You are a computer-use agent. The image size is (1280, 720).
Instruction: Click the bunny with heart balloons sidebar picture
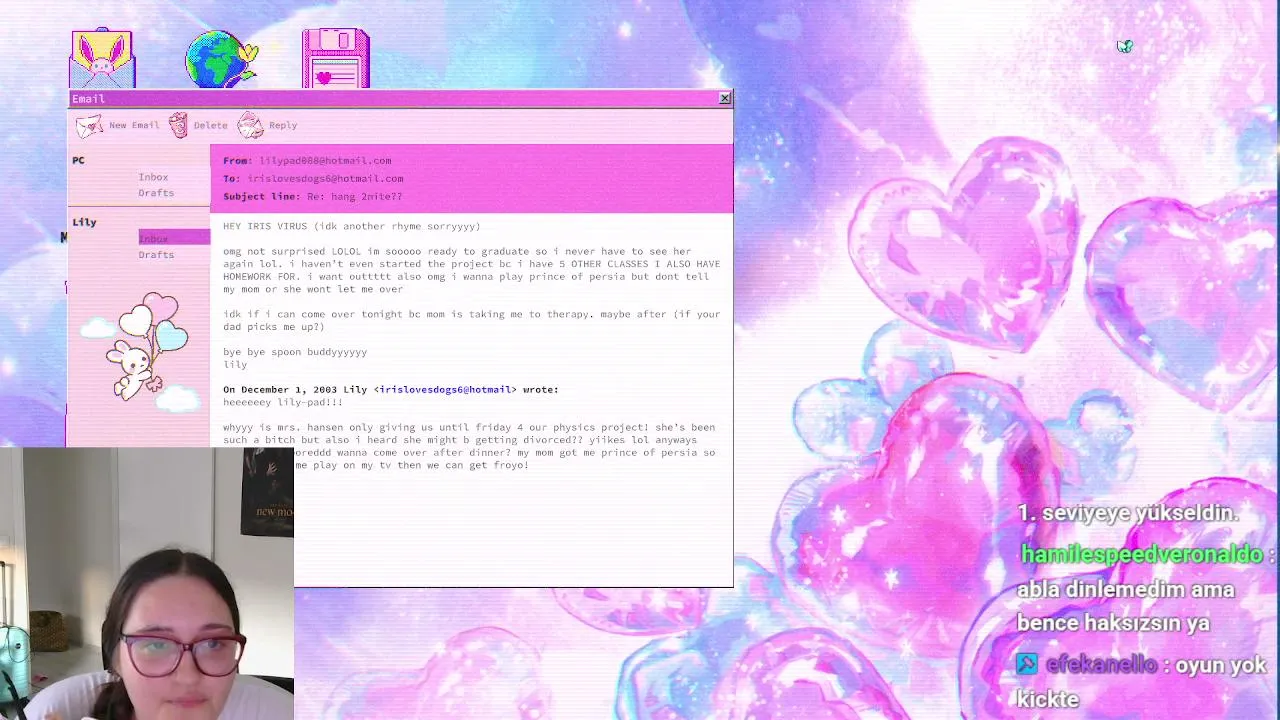[x=139, y=350]
